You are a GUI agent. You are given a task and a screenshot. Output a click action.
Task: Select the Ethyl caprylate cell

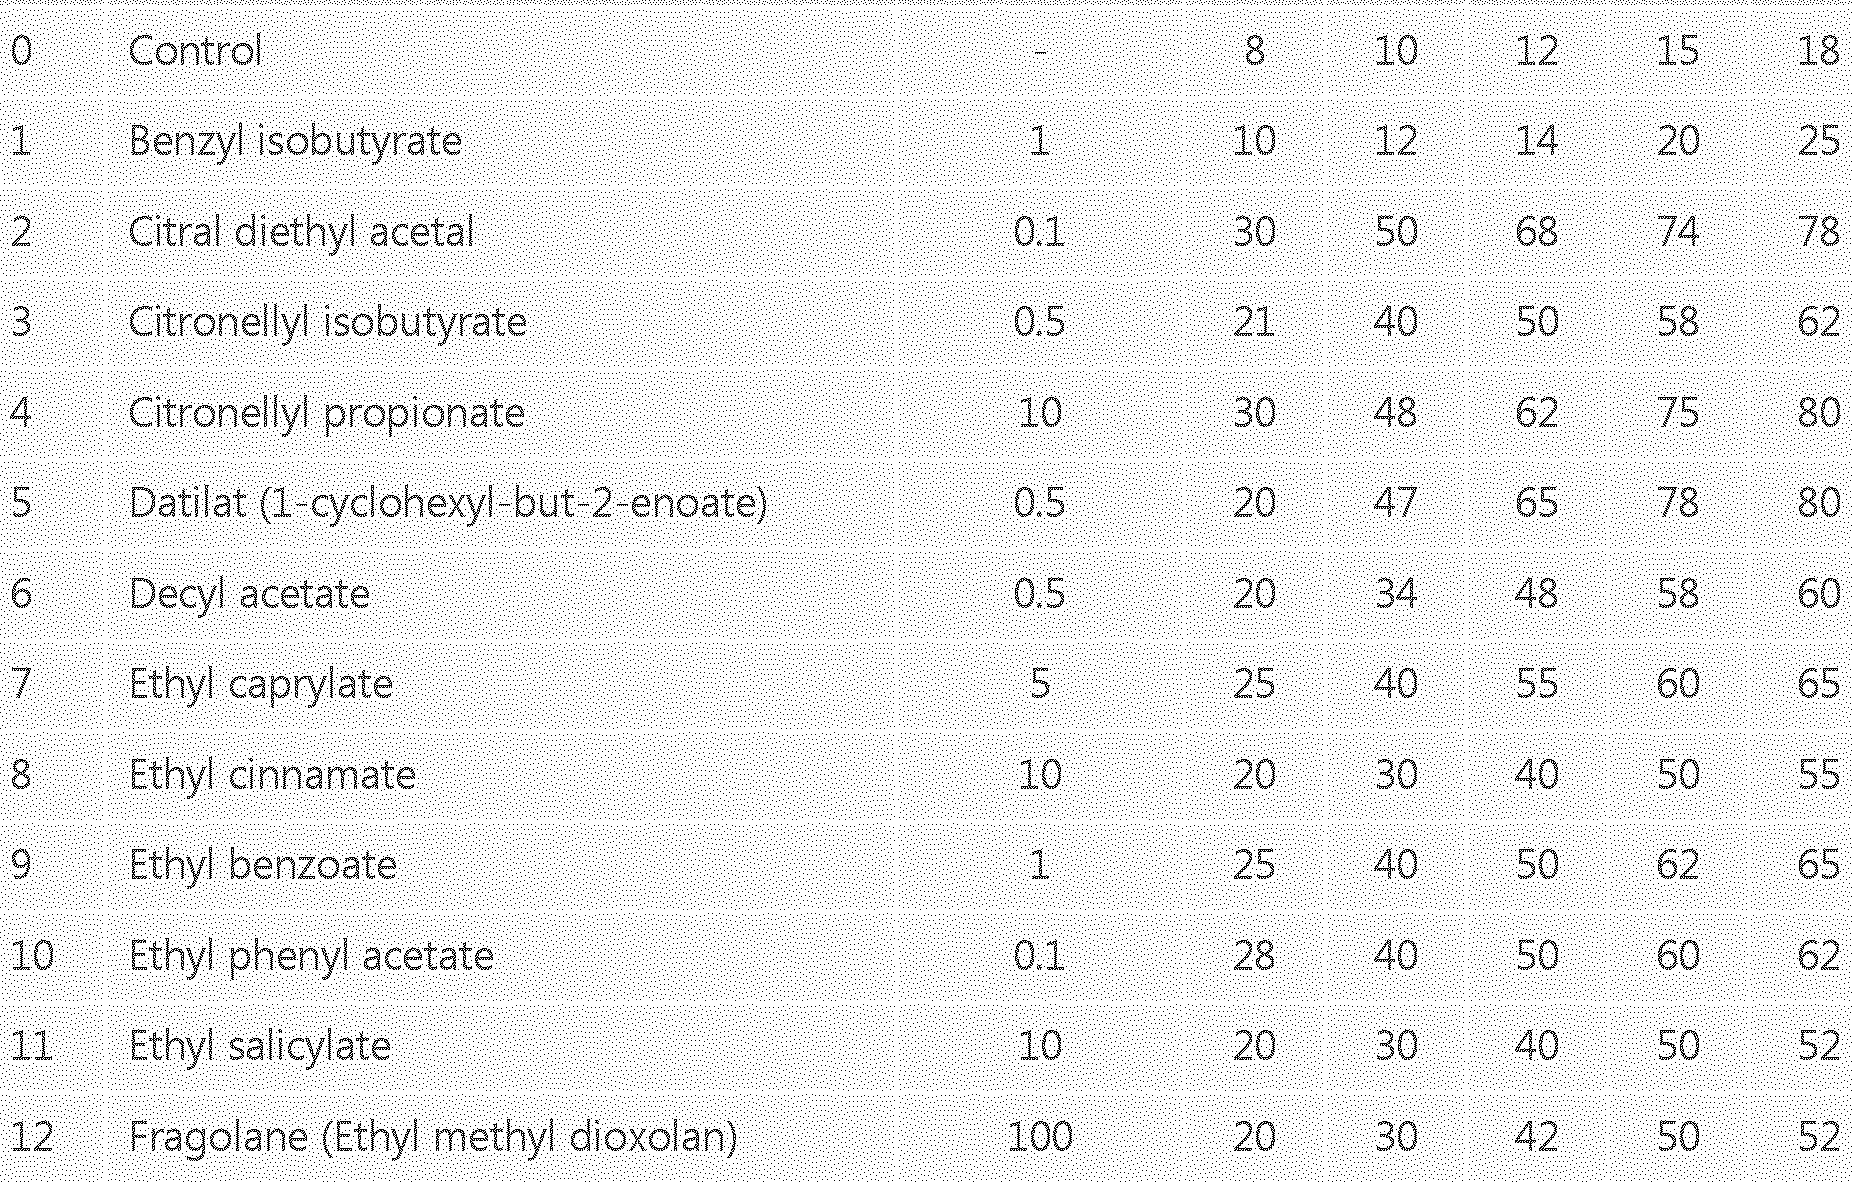pyautogui.click(x=260, y=684)
